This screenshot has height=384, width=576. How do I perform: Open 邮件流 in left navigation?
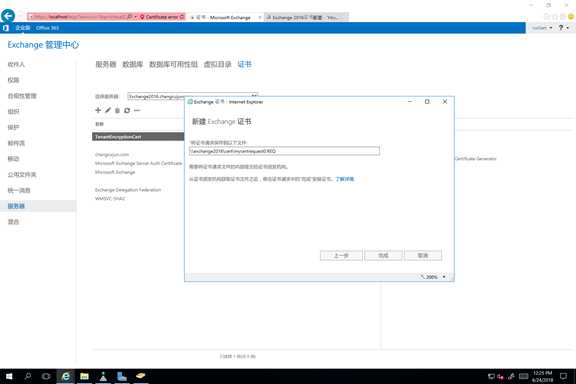click(x=16, y=143)
